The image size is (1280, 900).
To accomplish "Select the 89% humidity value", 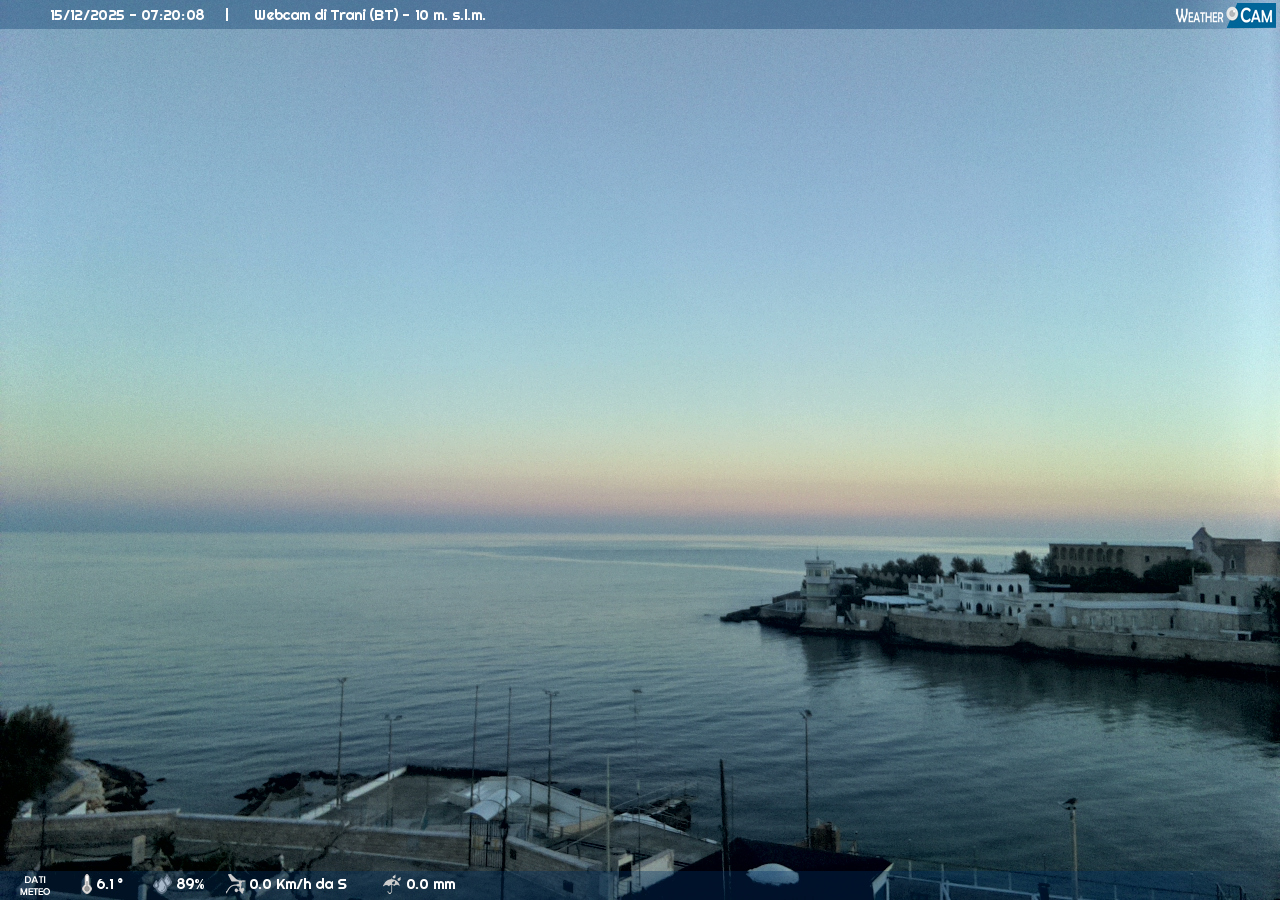I will (x=190, y=884).
